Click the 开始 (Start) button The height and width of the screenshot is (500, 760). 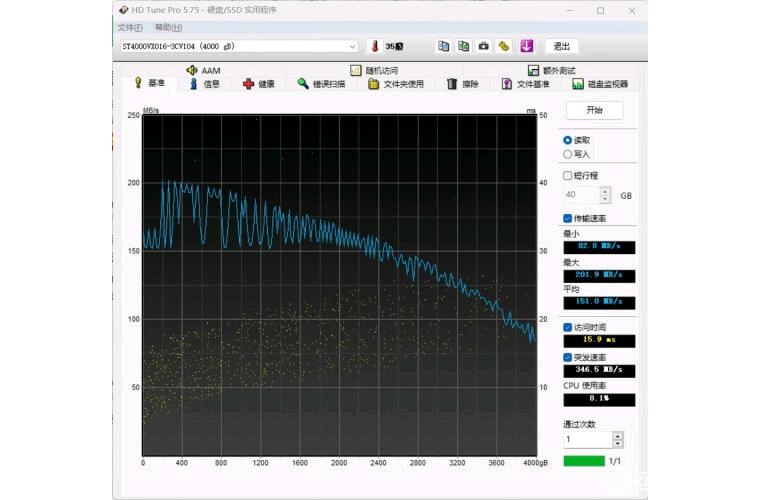(594, 110)
